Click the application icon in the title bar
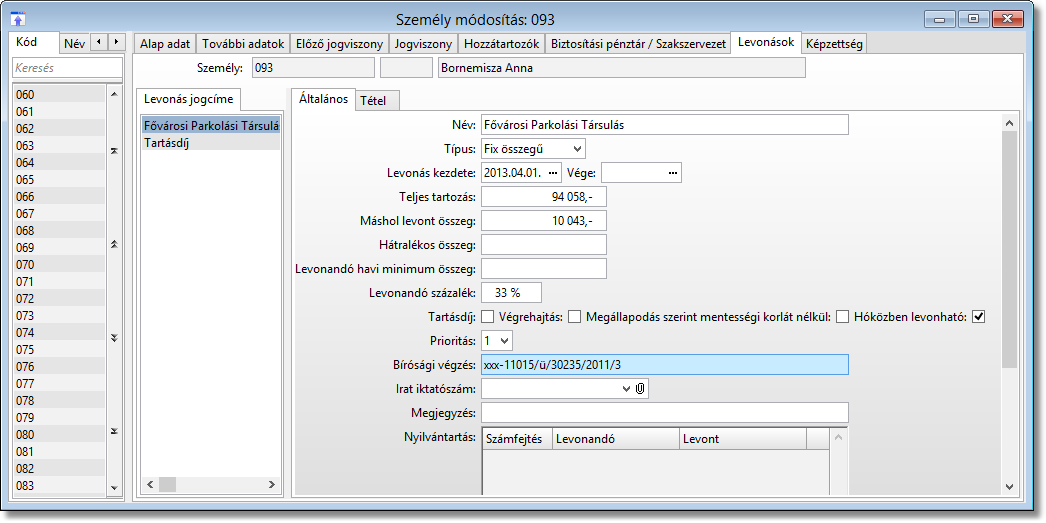This screenshot has height=523, width=1046. point(19,19)
